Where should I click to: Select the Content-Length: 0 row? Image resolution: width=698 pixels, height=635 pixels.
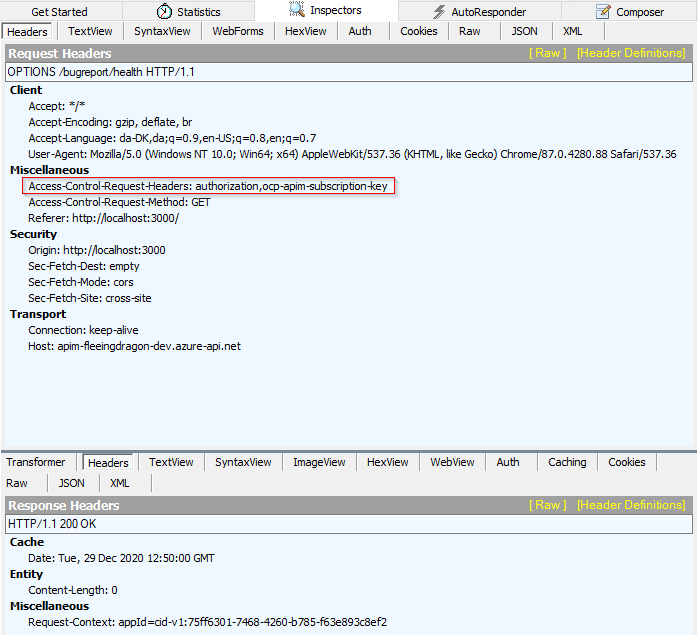pos(73,590)
